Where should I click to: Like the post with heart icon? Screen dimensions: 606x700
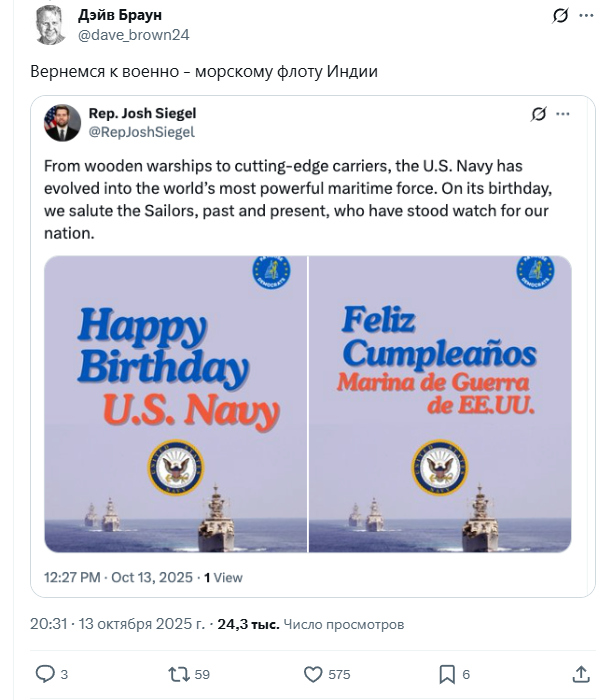(x=313, y=674)
